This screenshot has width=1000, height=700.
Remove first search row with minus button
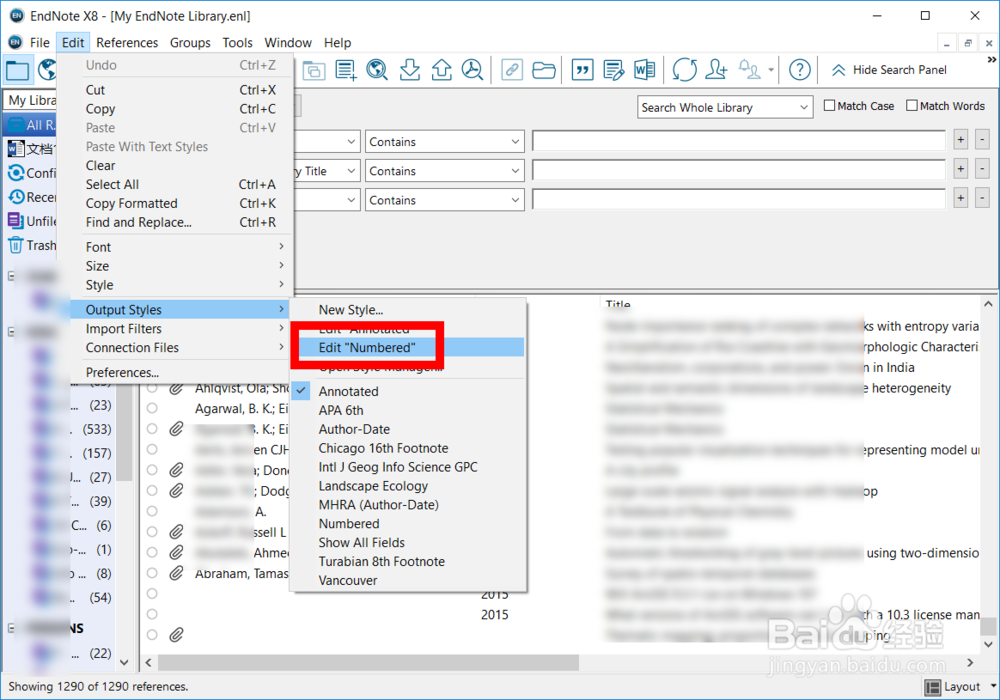983,140
